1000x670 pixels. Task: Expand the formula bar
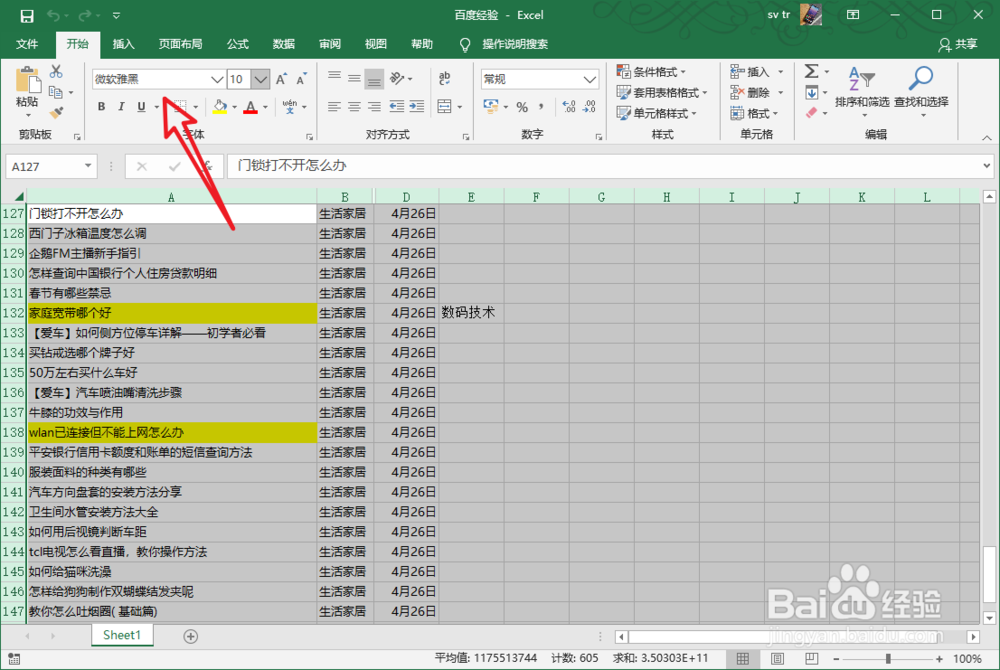[987, 166]
